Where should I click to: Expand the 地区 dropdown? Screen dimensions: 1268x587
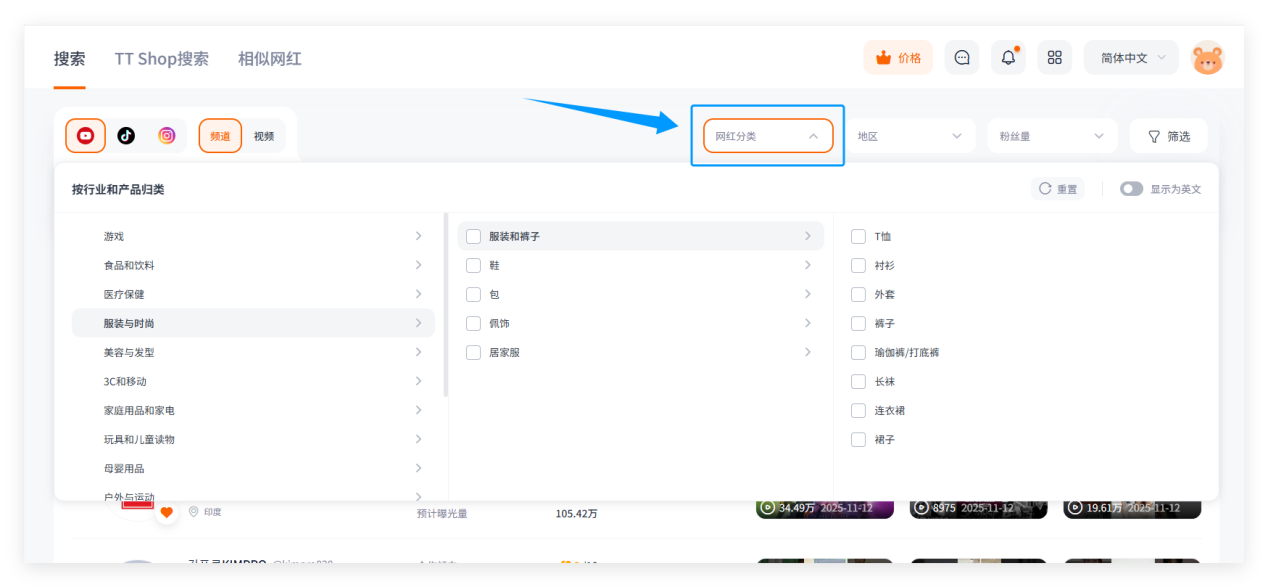point(909,136)
